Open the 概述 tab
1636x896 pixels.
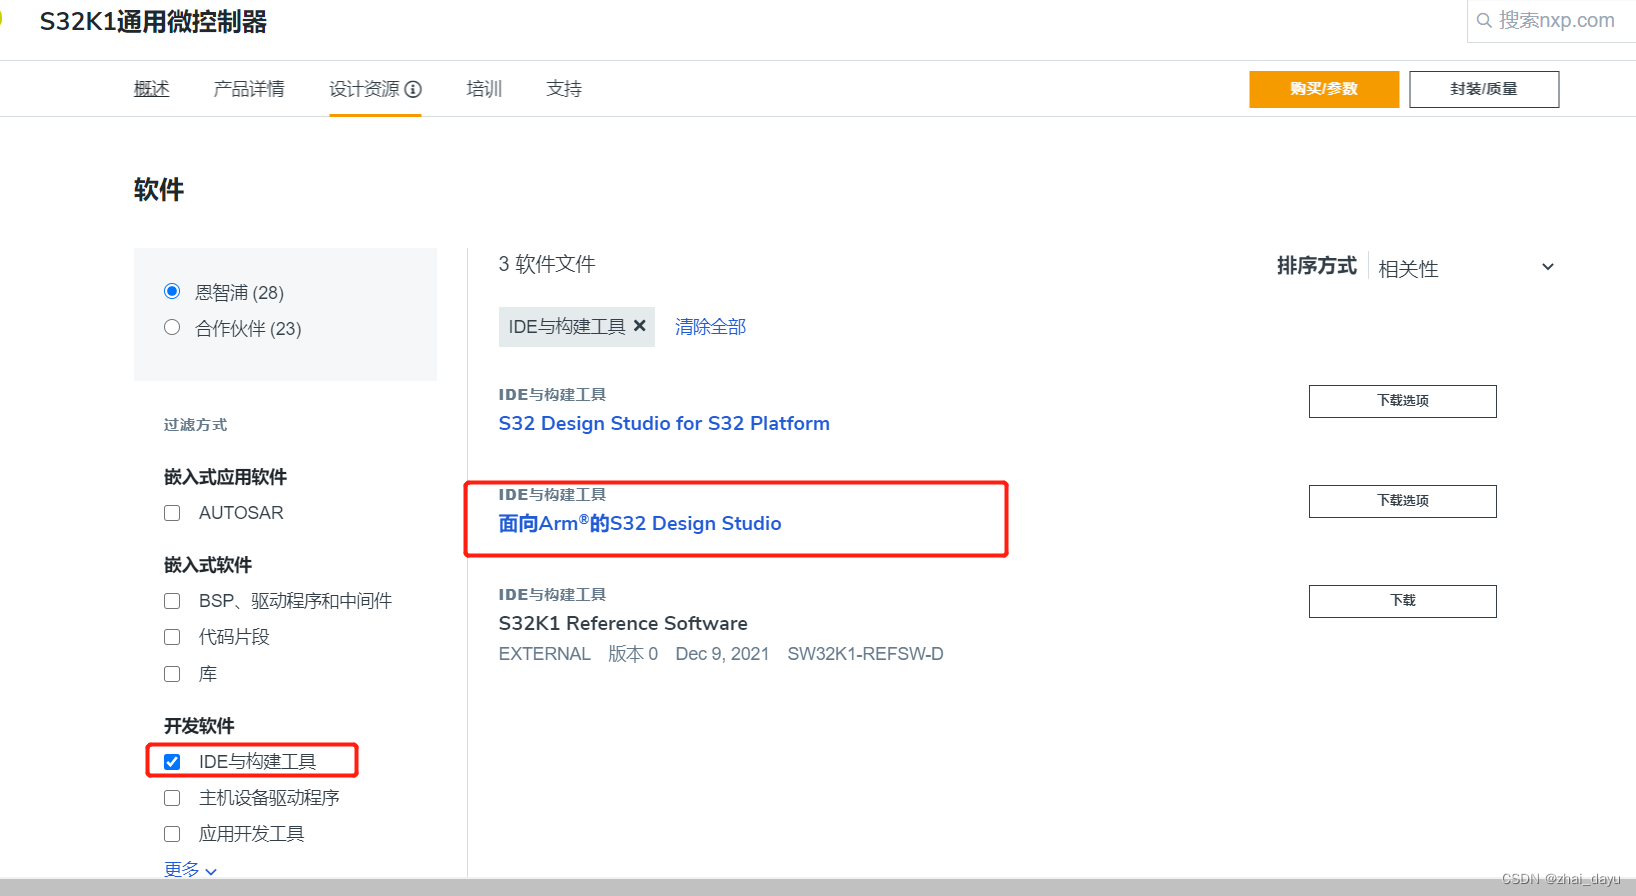152,89
